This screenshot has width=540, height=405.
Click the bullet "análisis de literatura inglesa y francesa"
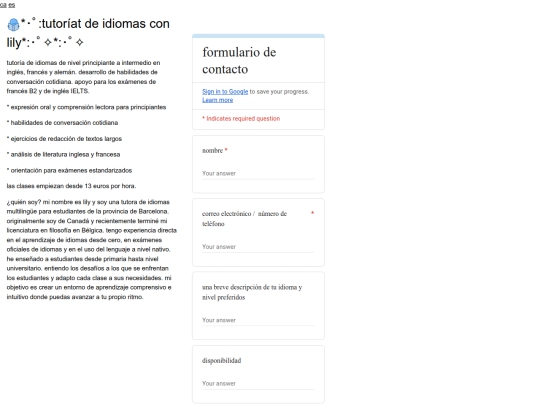(63, 155)
